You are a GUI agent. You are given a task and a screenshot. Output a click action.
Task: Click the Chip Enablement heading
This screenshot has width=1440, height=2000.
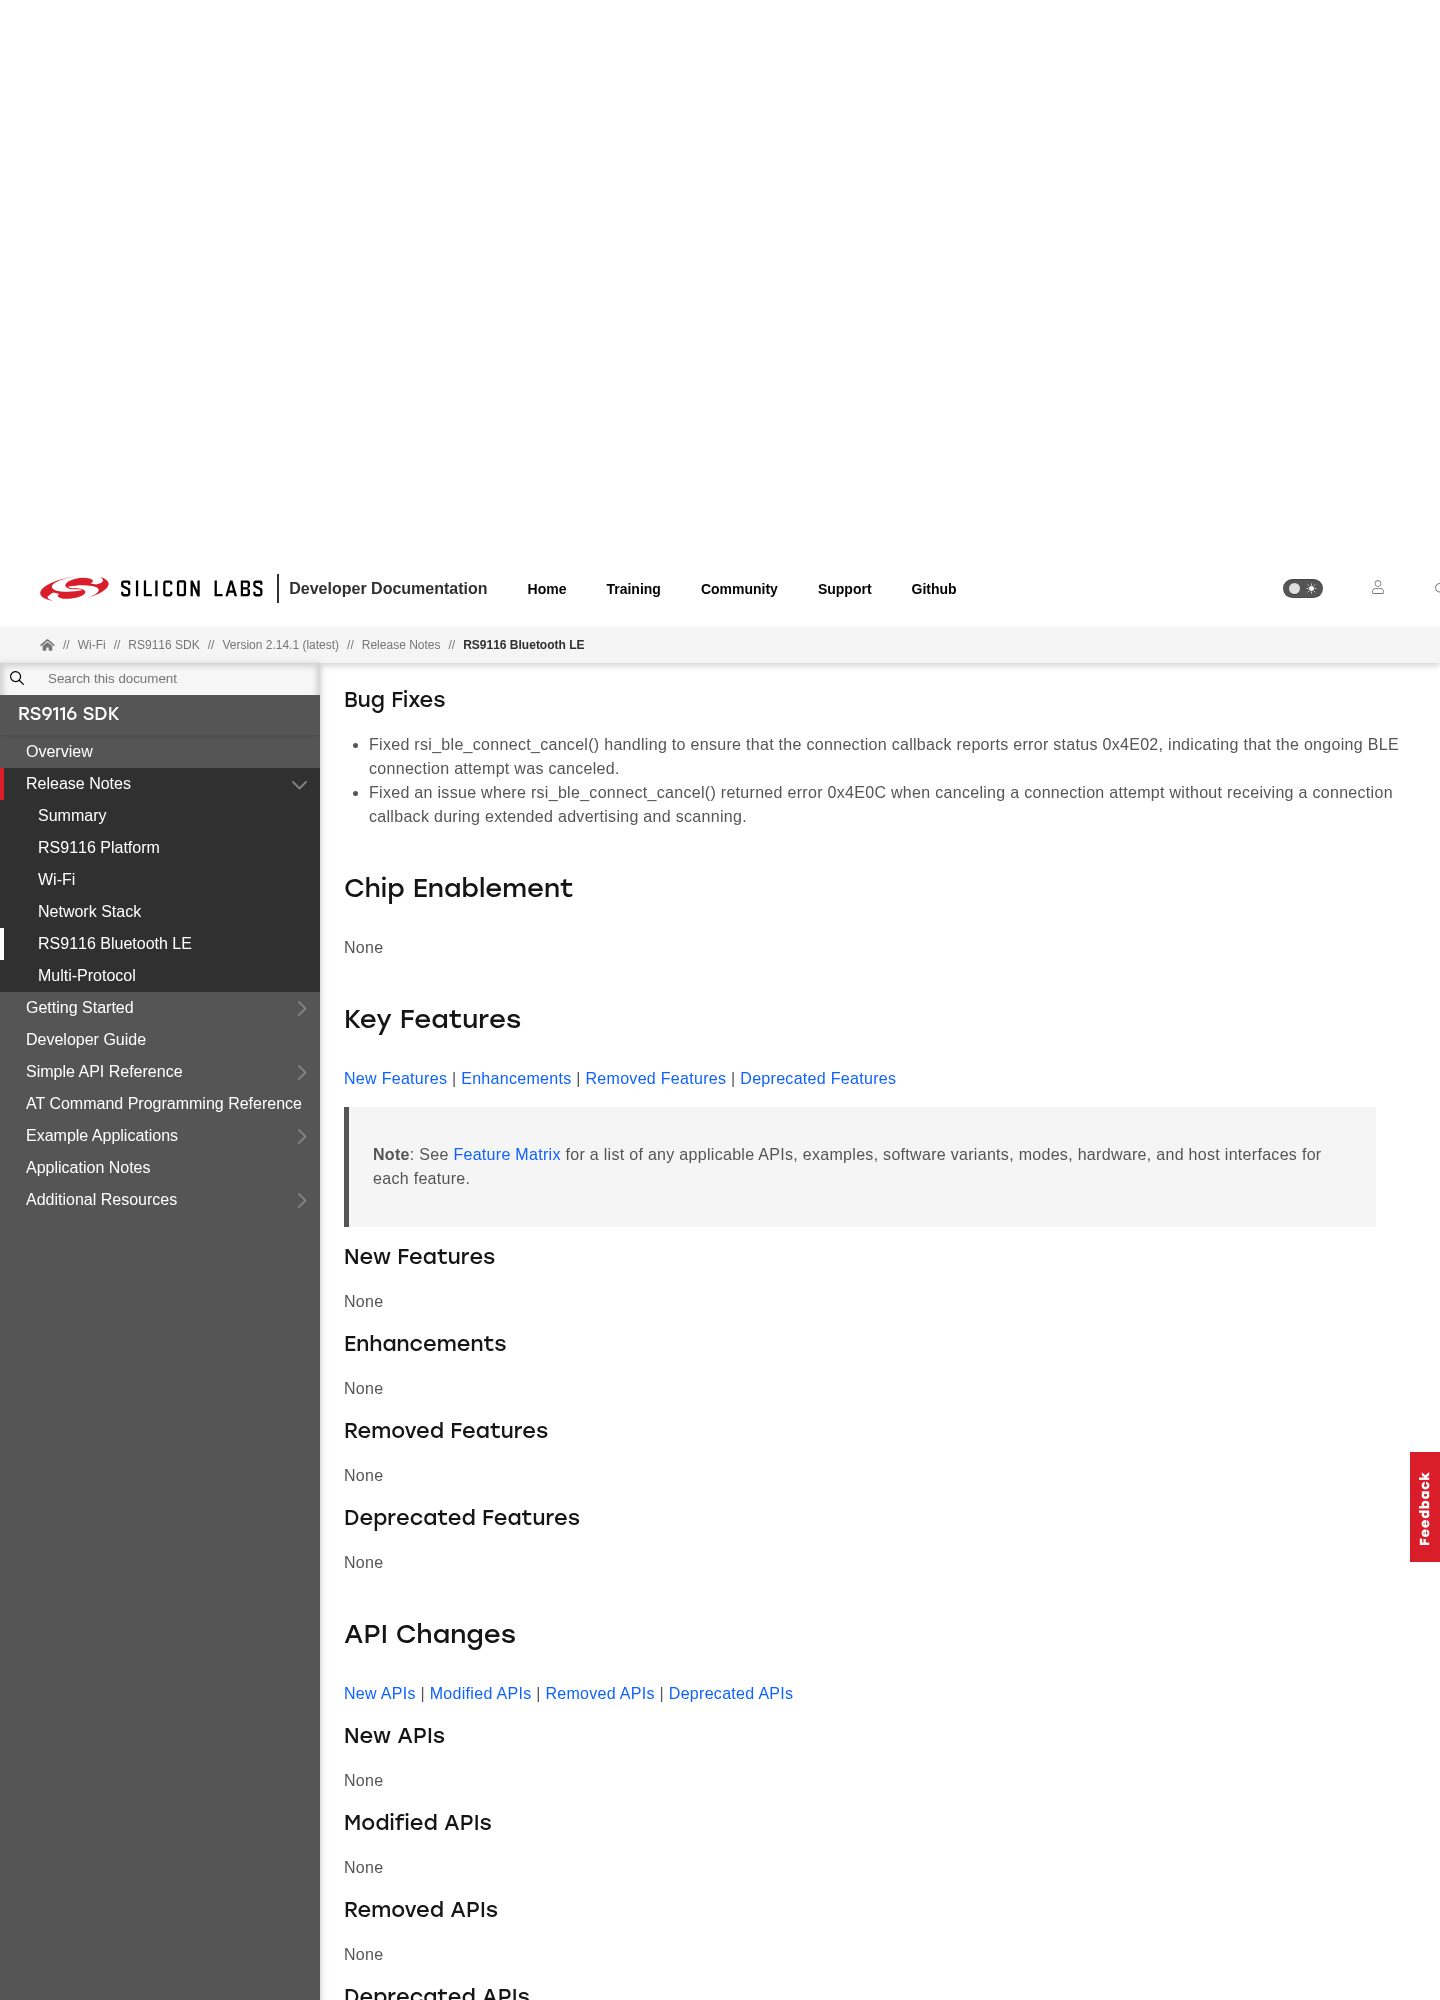458,888
